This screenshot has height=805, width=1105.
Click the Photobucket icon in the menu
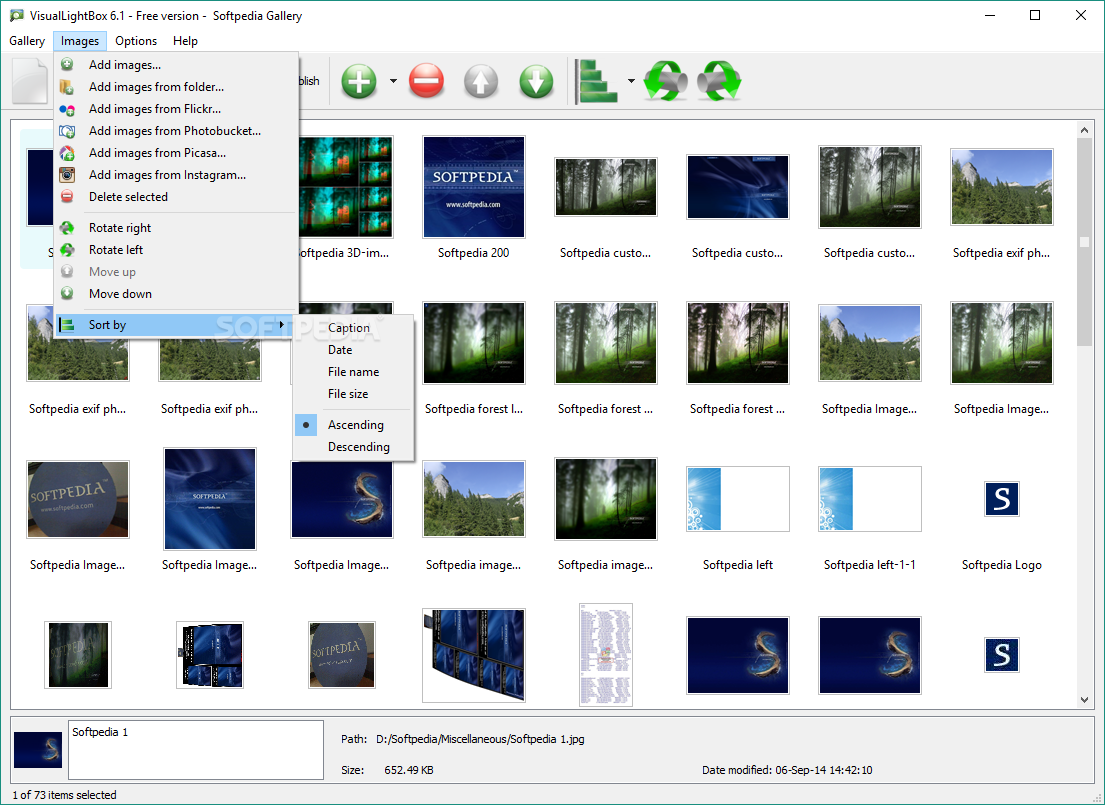click(x=67, y=131)
